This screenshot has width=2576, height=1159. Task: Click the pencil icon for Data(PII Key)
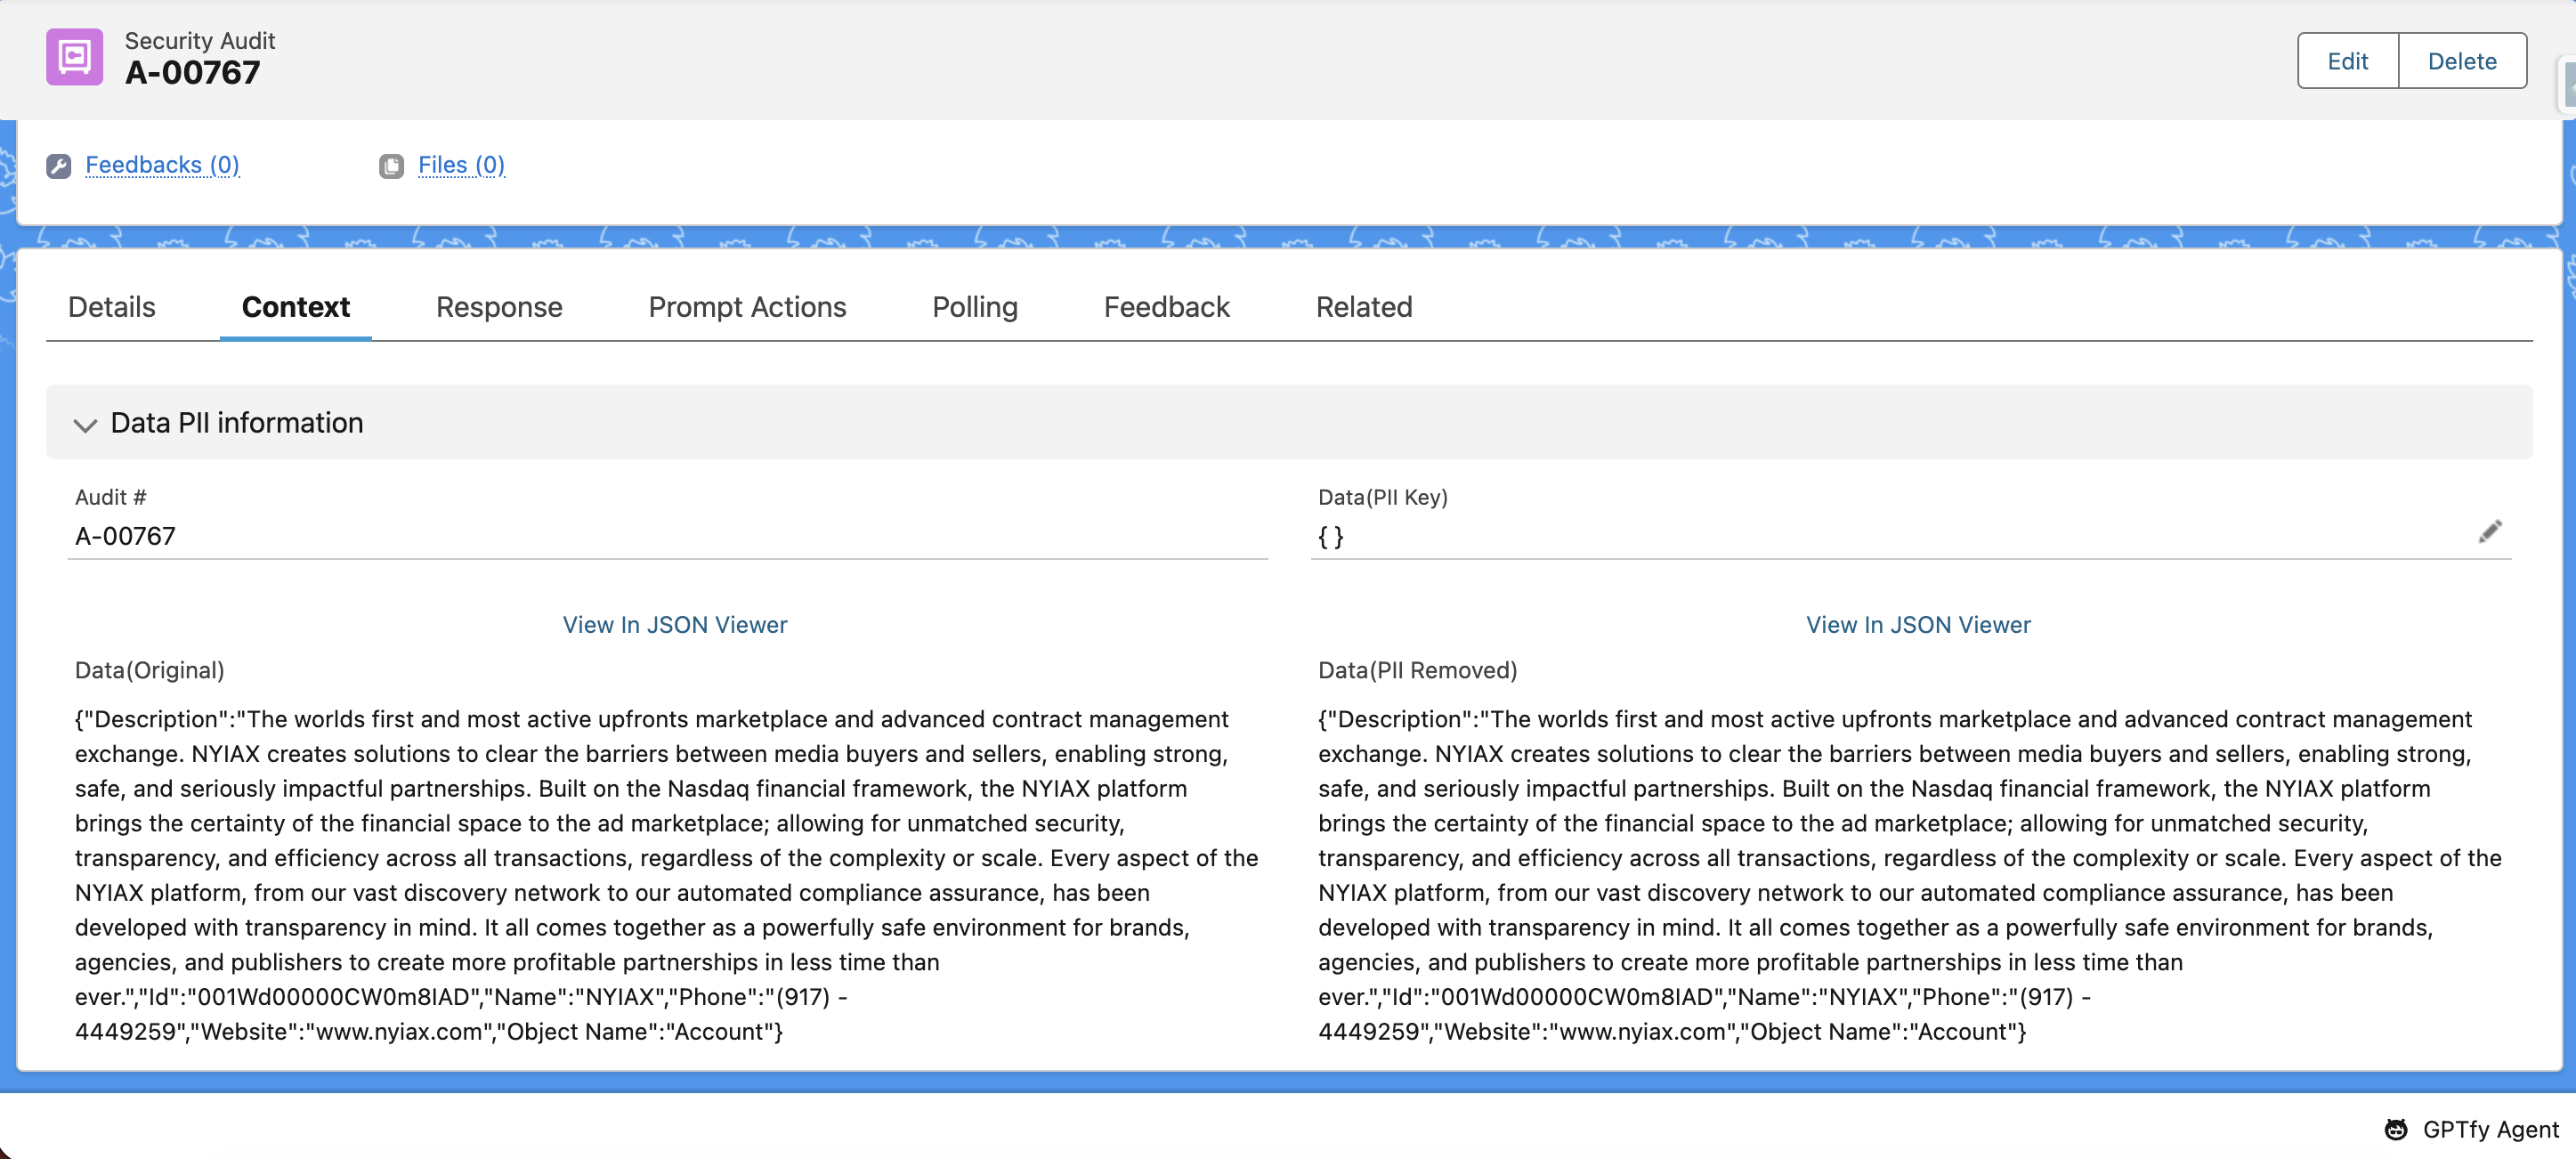(2489, 532)
